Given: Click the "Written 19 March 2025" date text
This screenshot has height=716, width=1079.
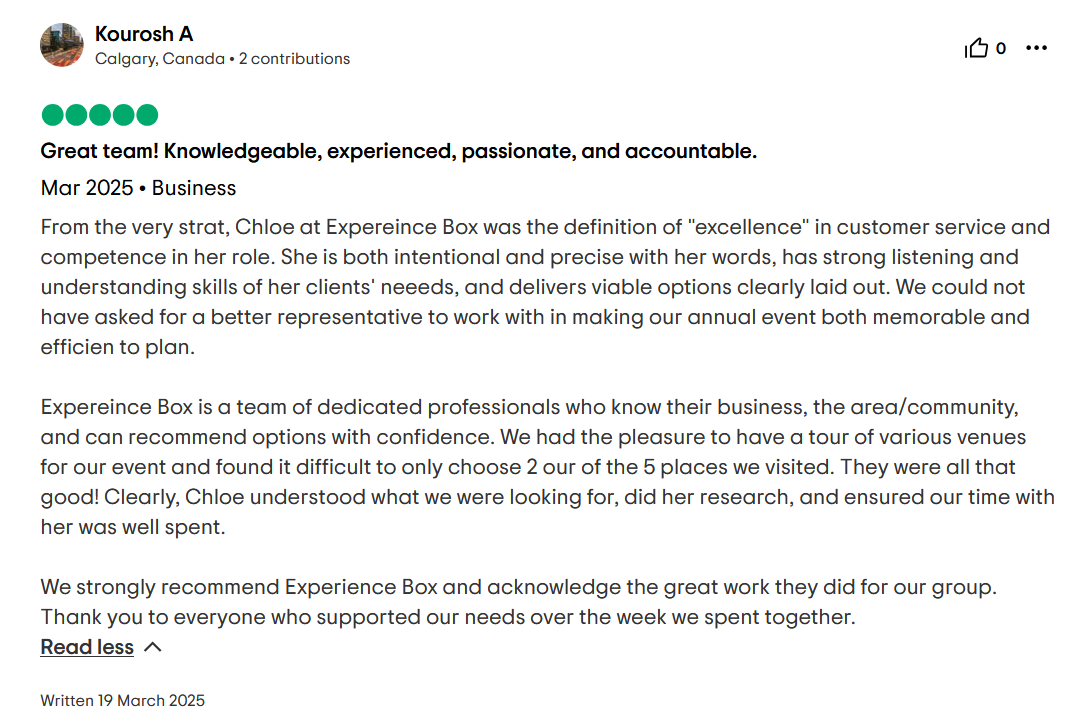Looking at the screenshot, I should tap(122, 700).
